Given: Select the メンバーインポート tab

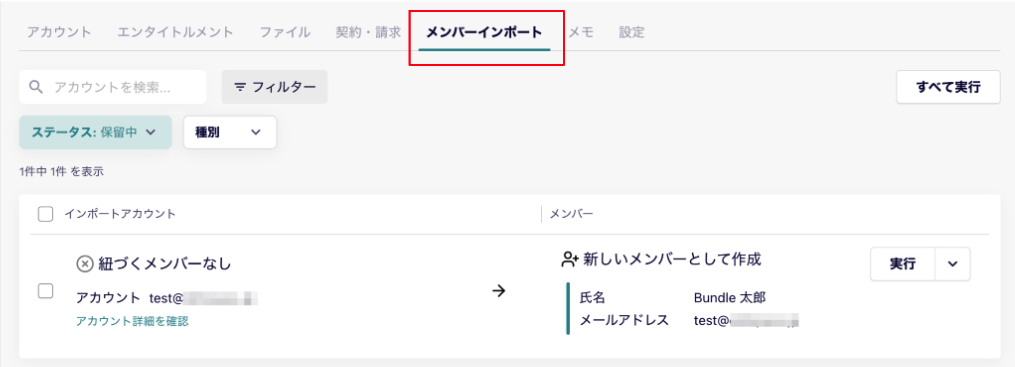Looking at the screenshot, I should tap(484, 32).
